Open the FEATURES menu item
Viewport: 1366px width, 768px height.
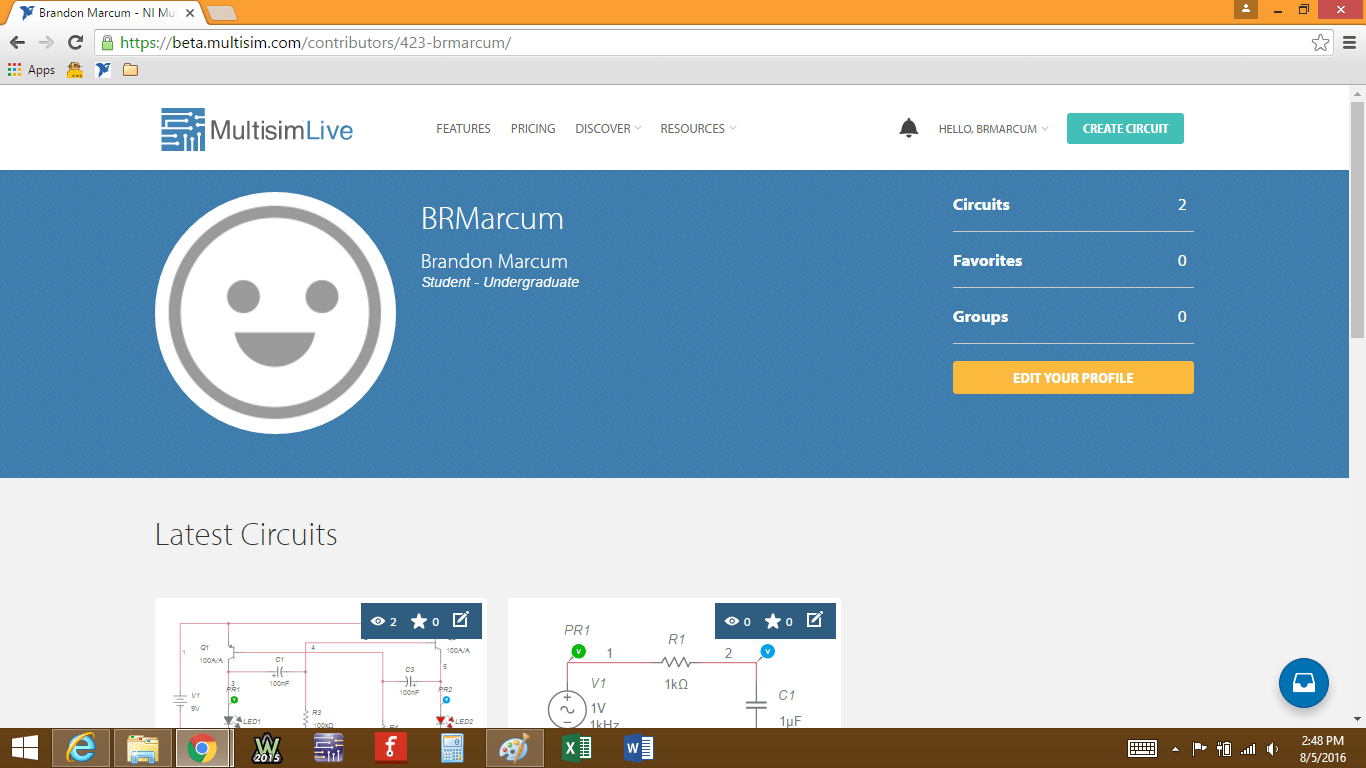(463, 128)
